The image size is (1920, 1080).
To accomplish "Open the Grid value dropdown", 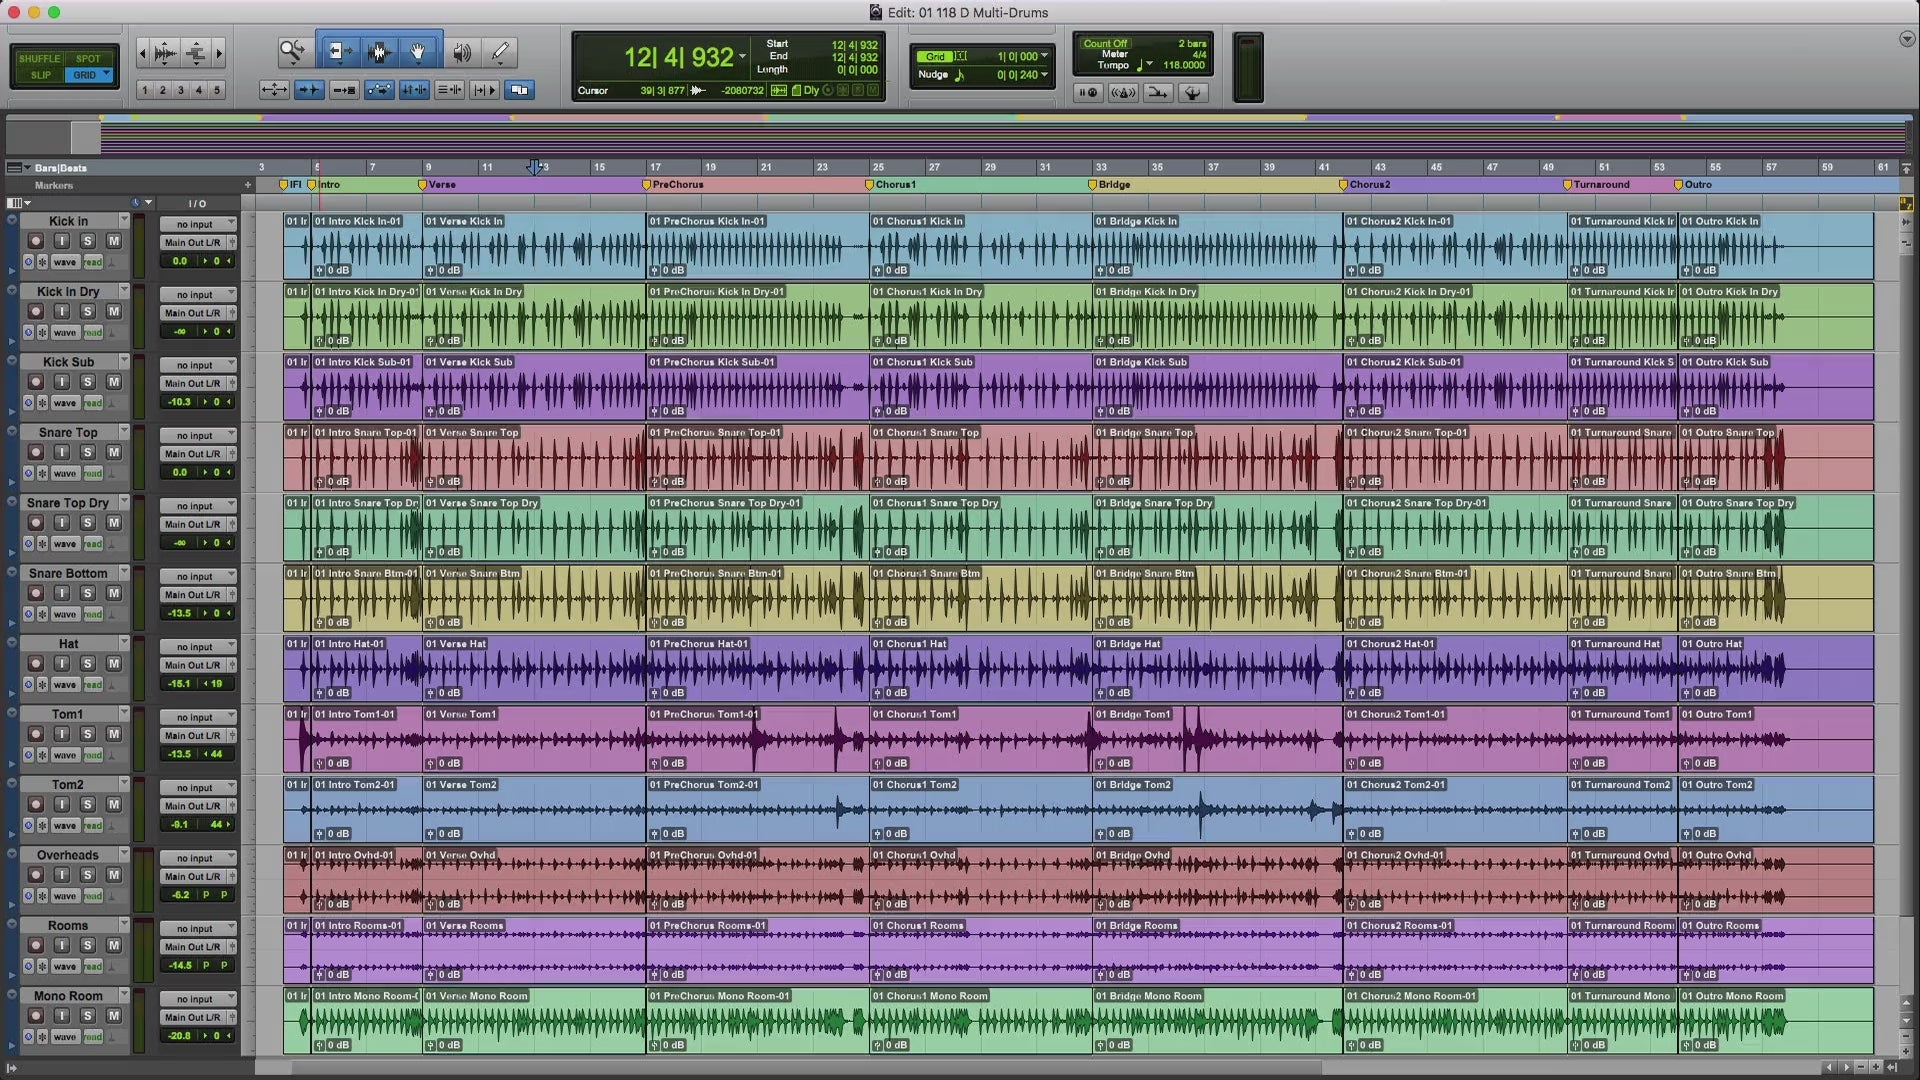I will [x=1044, y=56].
